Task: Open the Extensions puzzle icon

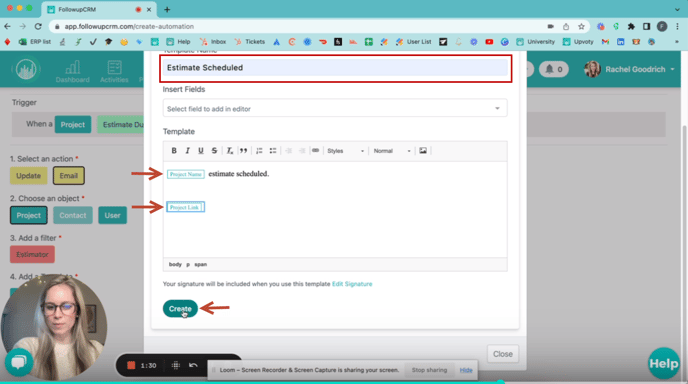Action: tap(631, 26)
